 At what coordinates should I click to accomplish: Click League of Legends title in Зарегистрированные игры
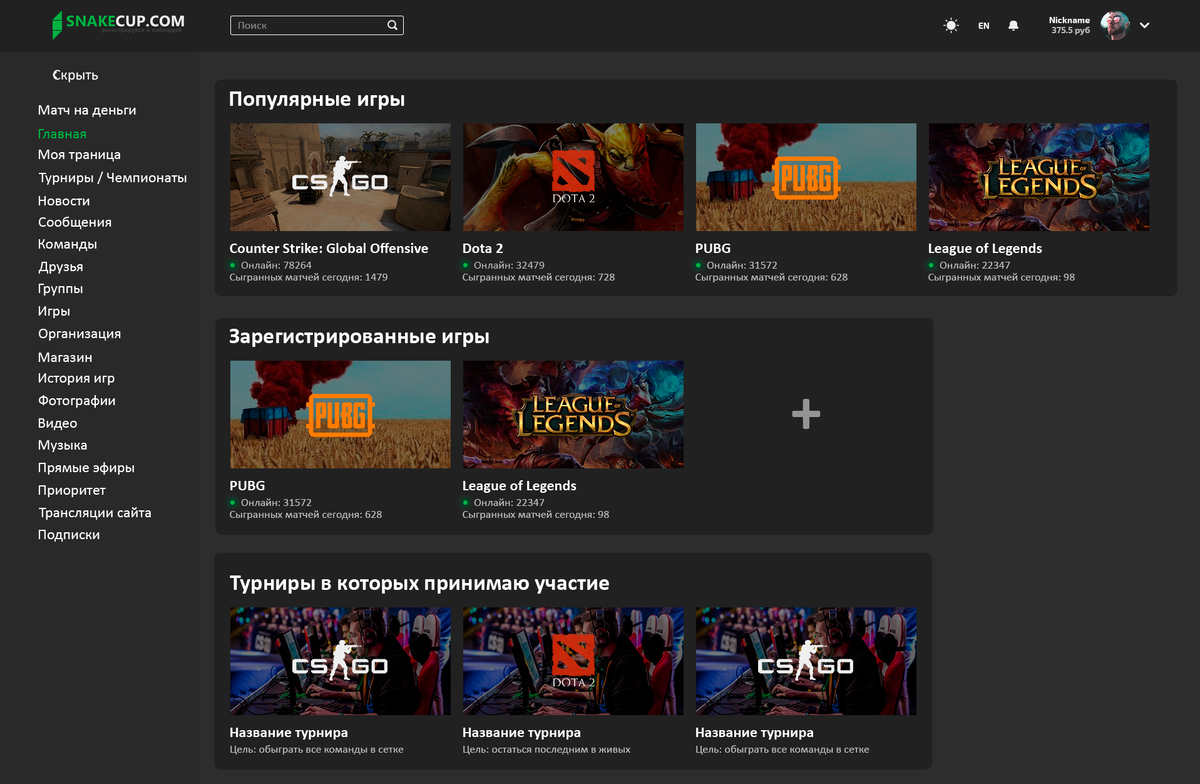[519, 485]
